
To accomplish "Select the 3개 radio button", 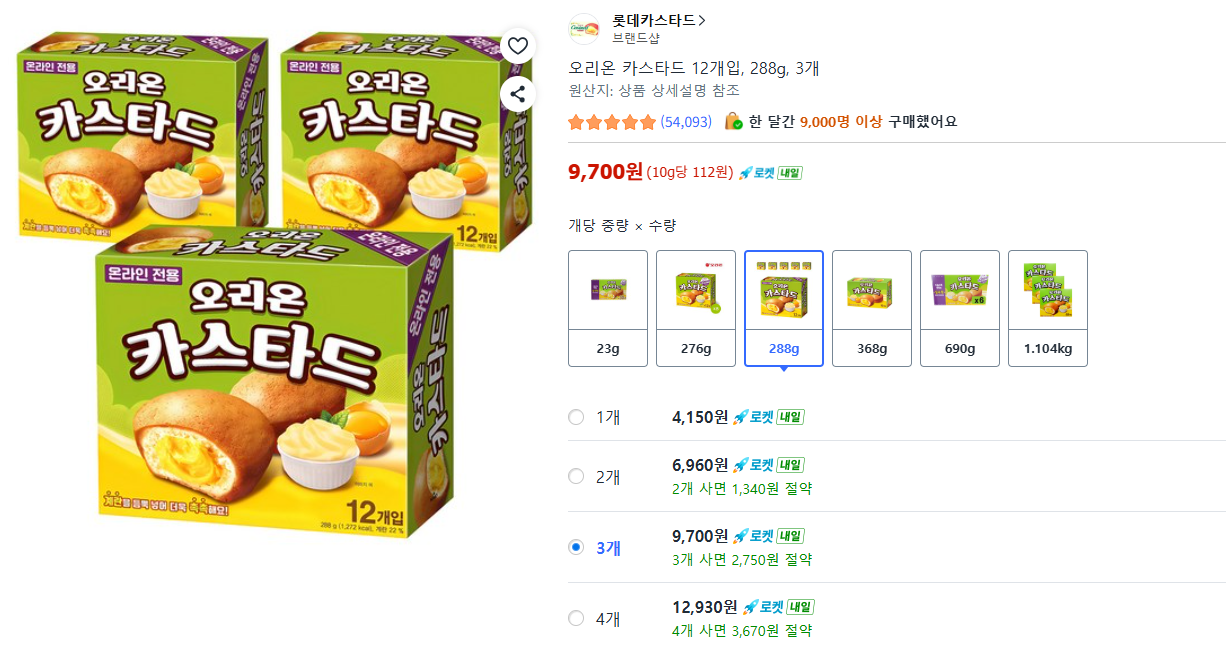I will click(x=576, y=547).
